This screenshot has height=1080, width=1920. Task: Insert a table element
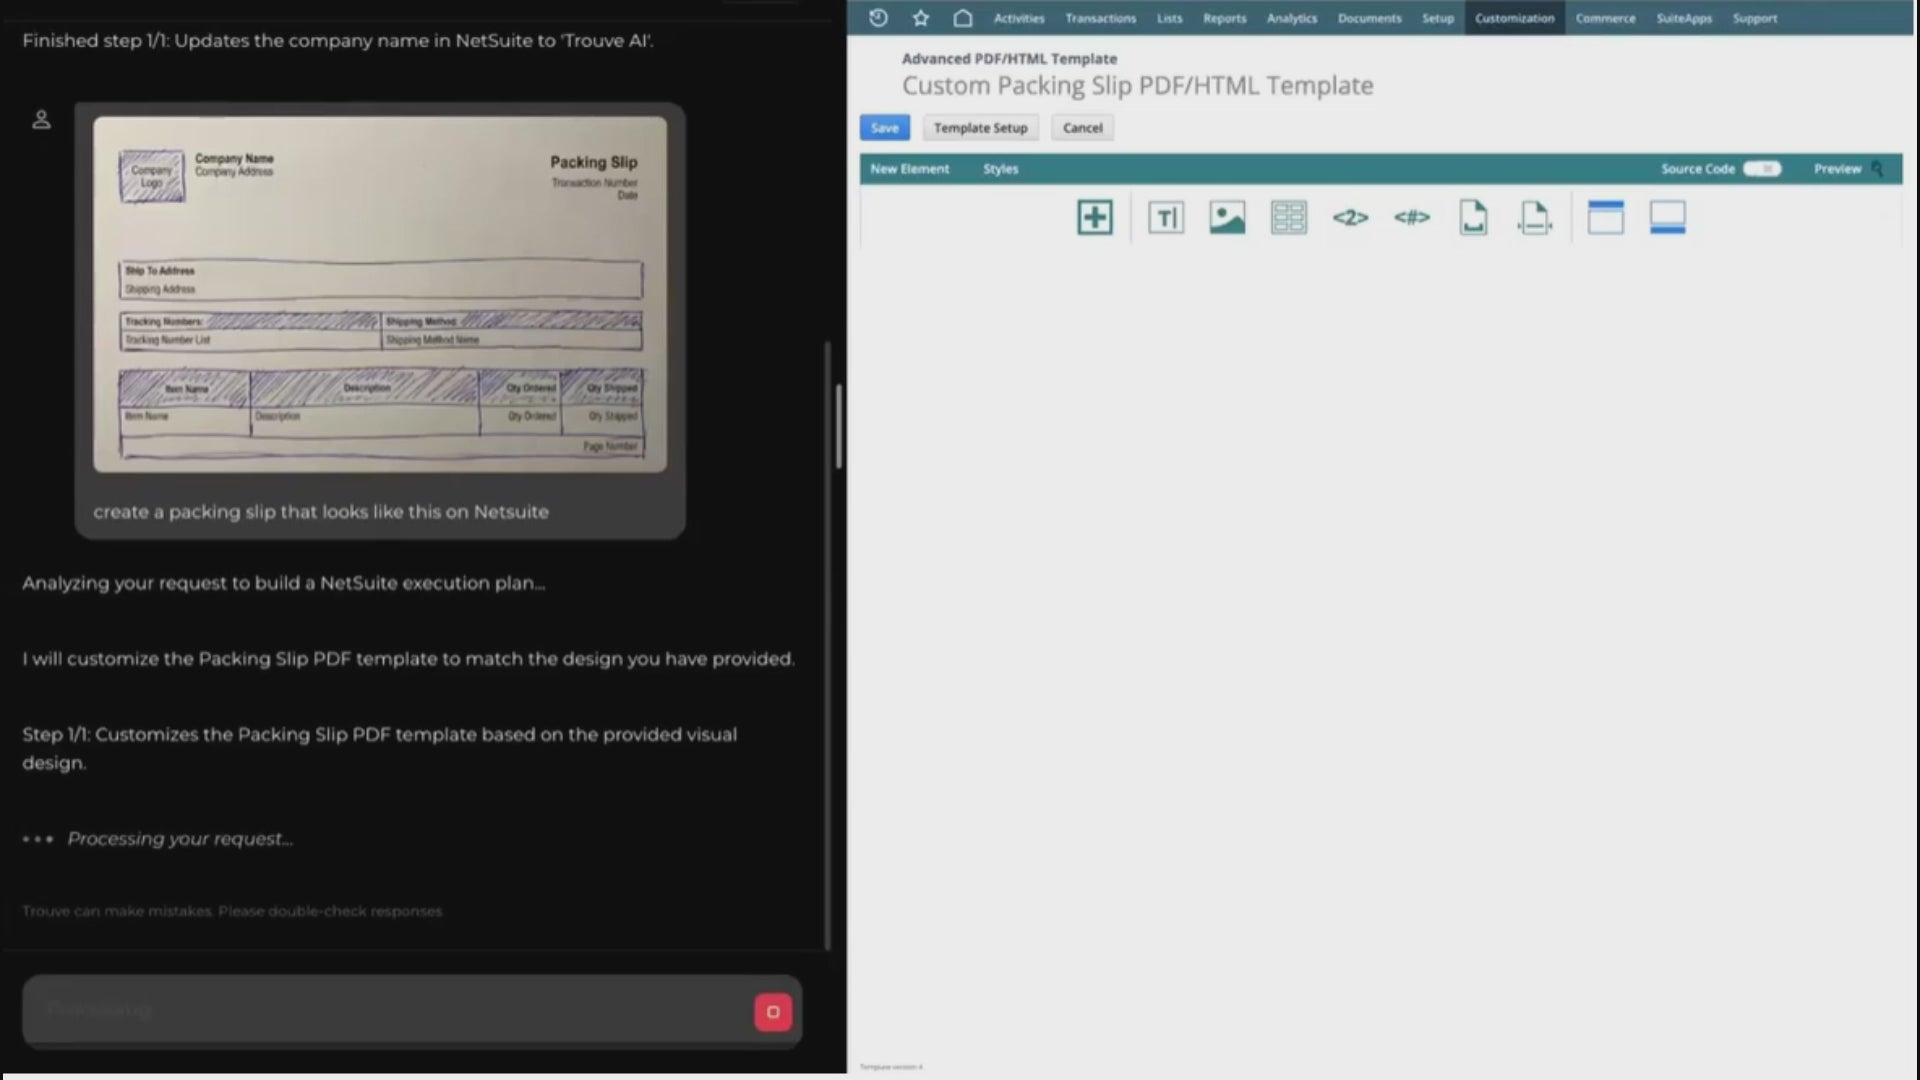1288,217
